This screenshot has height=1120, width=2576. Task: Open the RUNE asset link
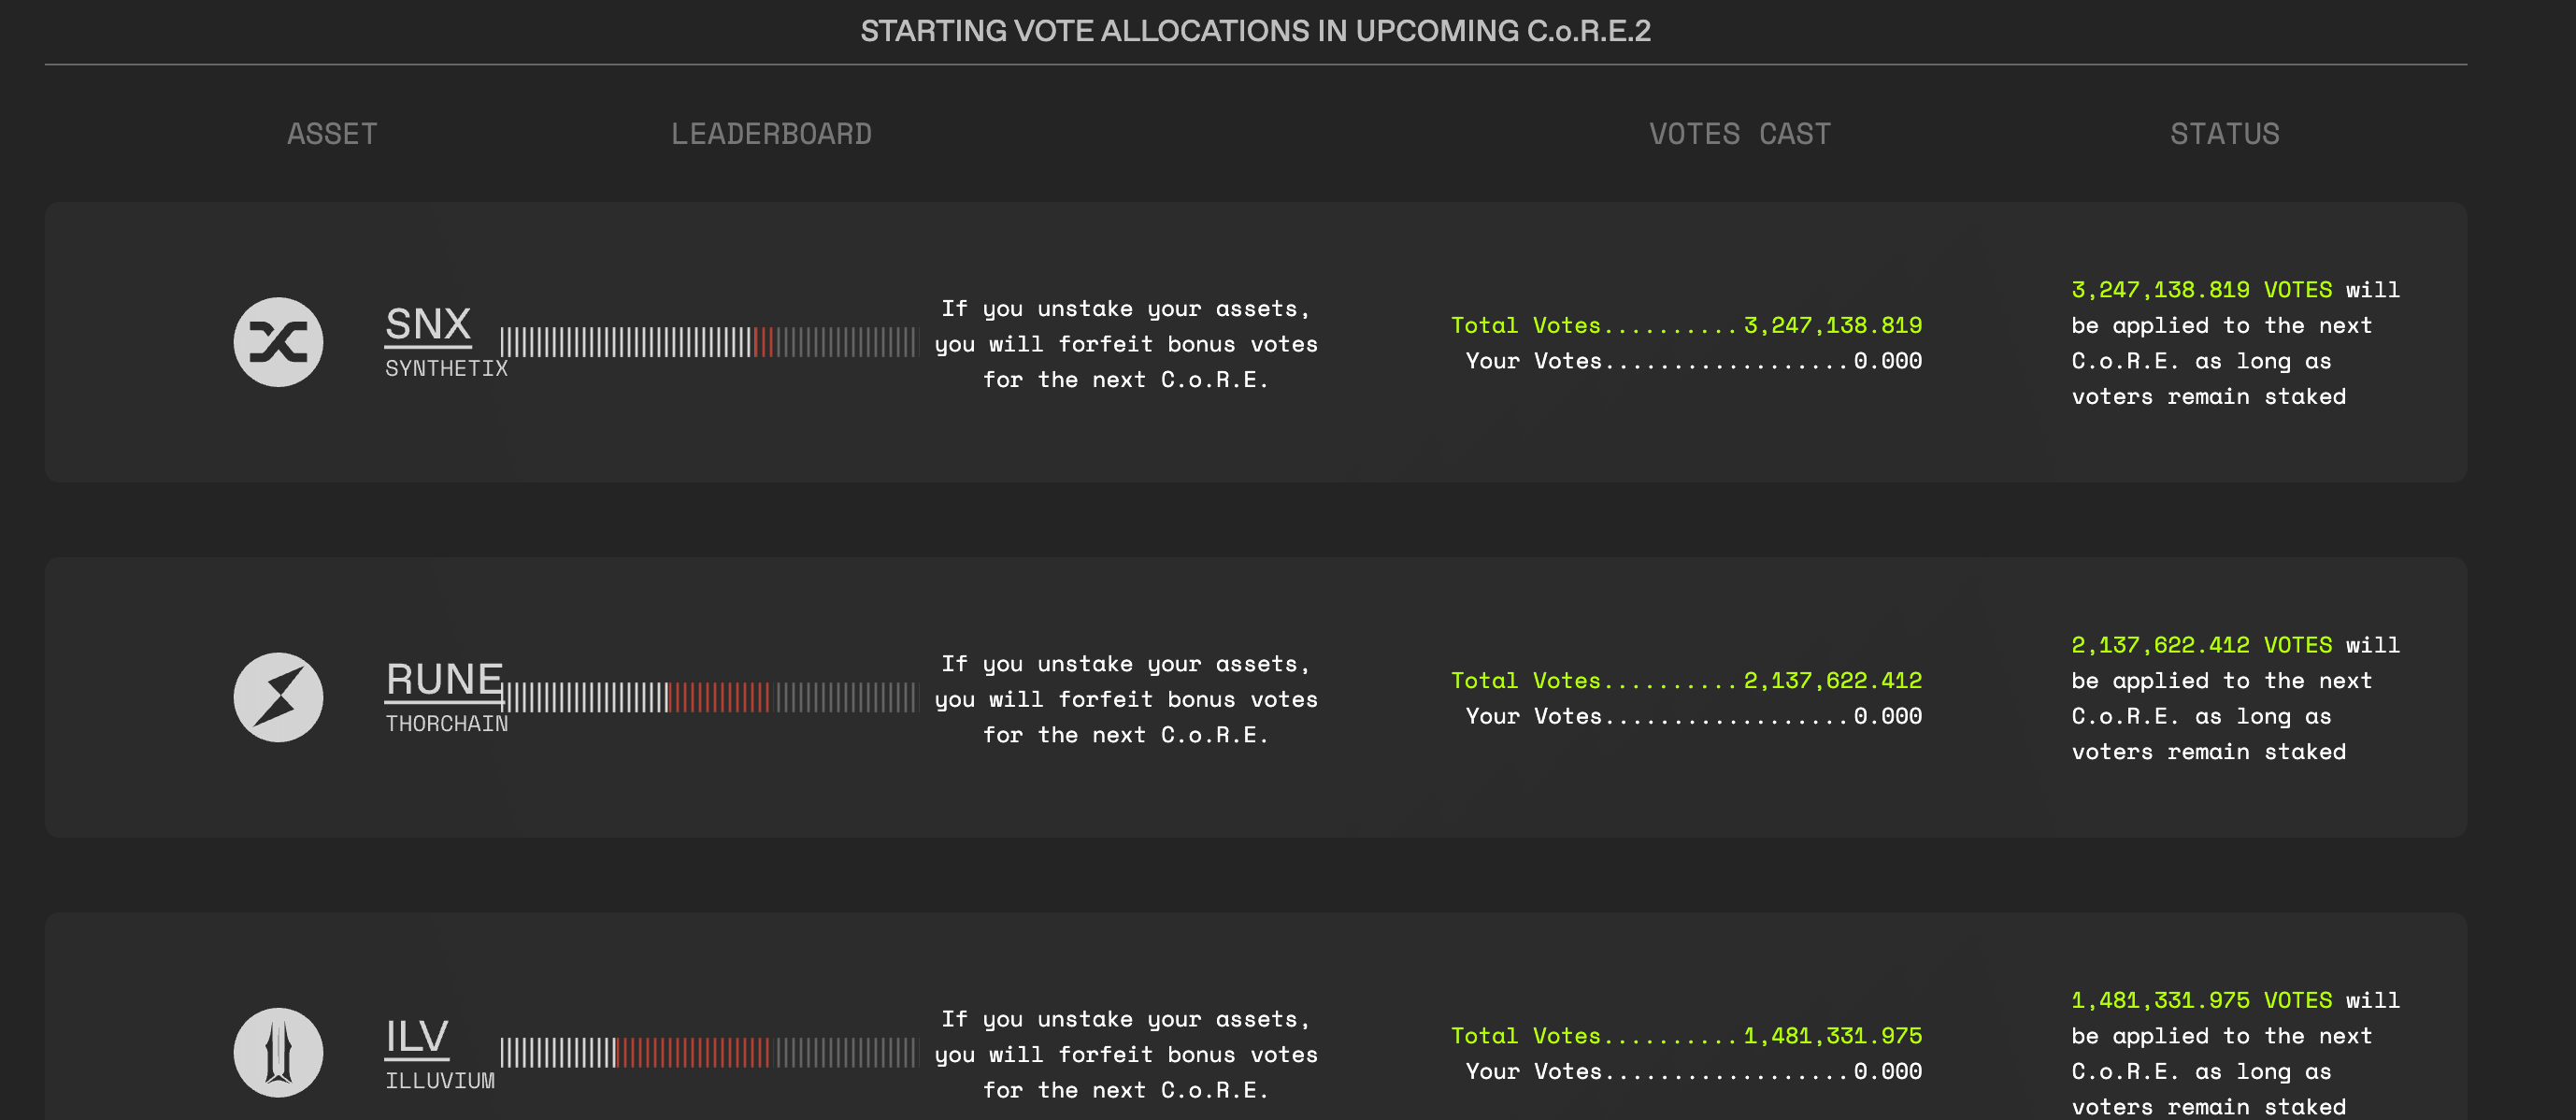(444, 680)
